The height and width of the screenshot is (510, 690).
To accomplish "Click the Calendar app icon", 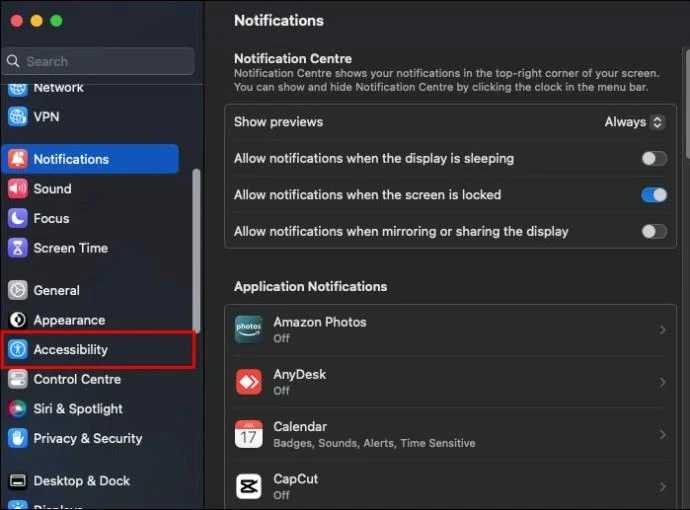I will click(x=249, y=434).
